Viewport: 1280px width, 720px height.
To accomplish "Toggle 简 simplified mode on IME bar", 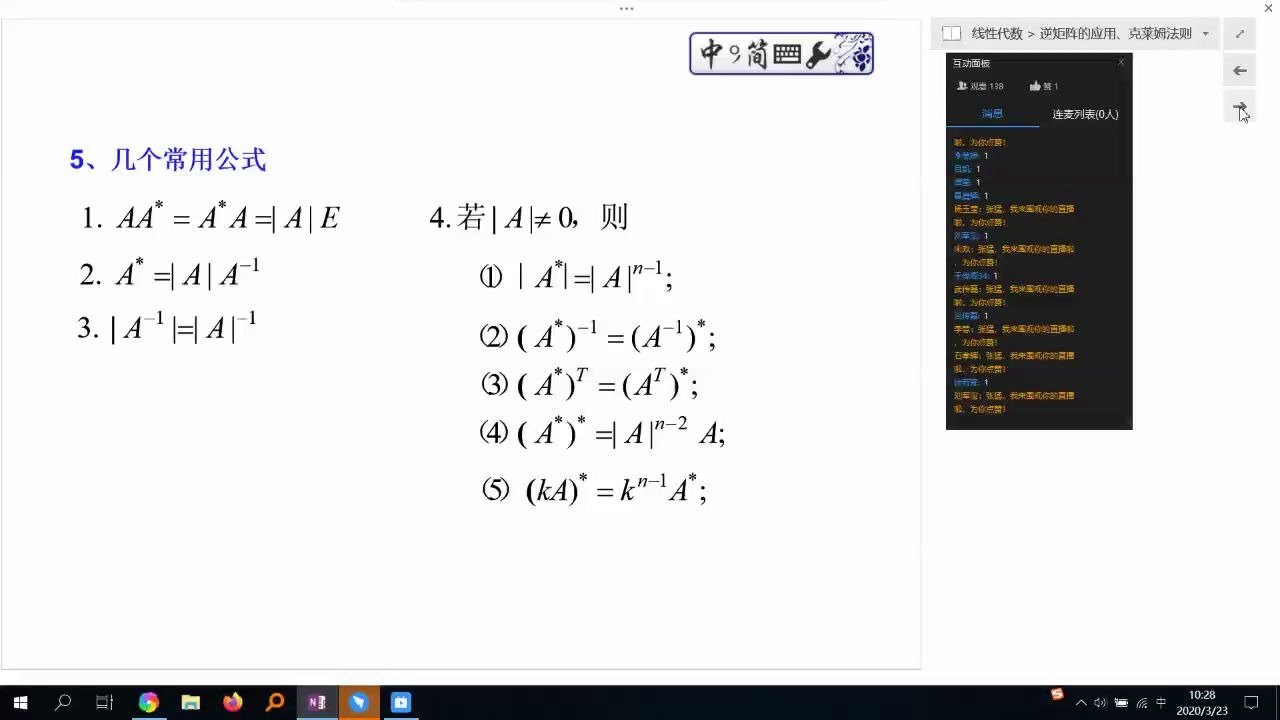I will 757,54.
